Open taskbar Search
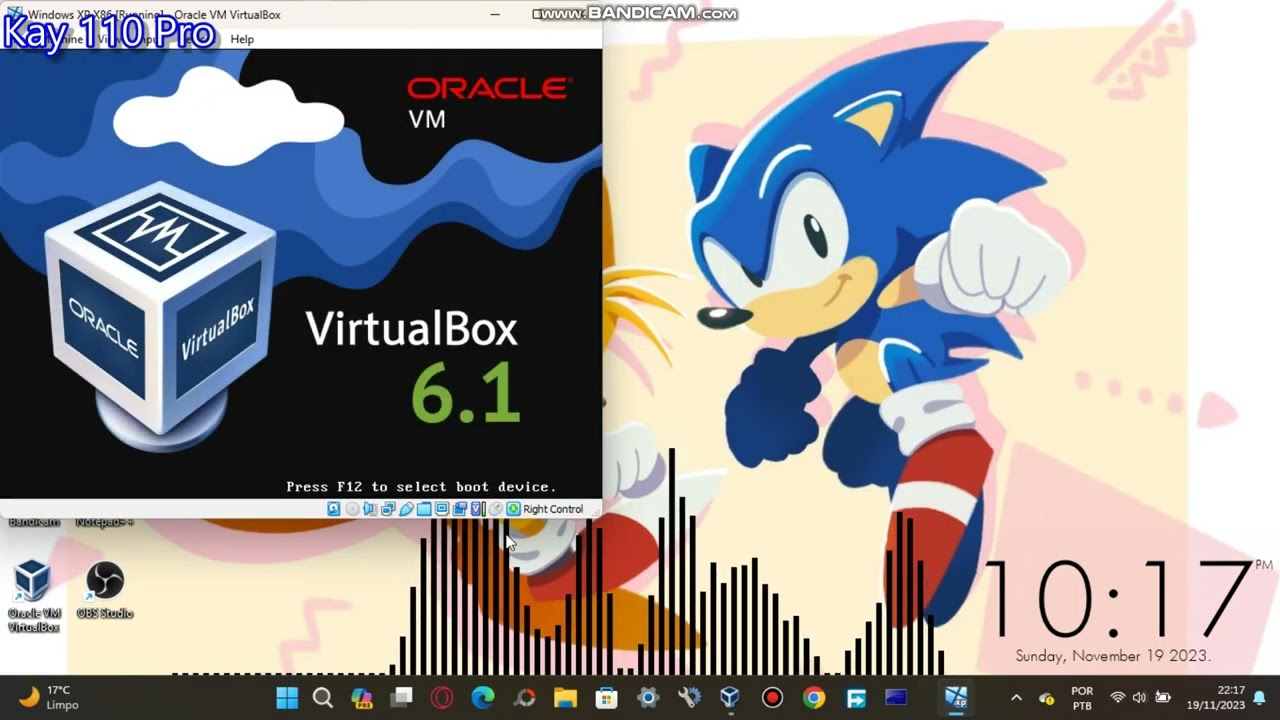 pos(322,697)
